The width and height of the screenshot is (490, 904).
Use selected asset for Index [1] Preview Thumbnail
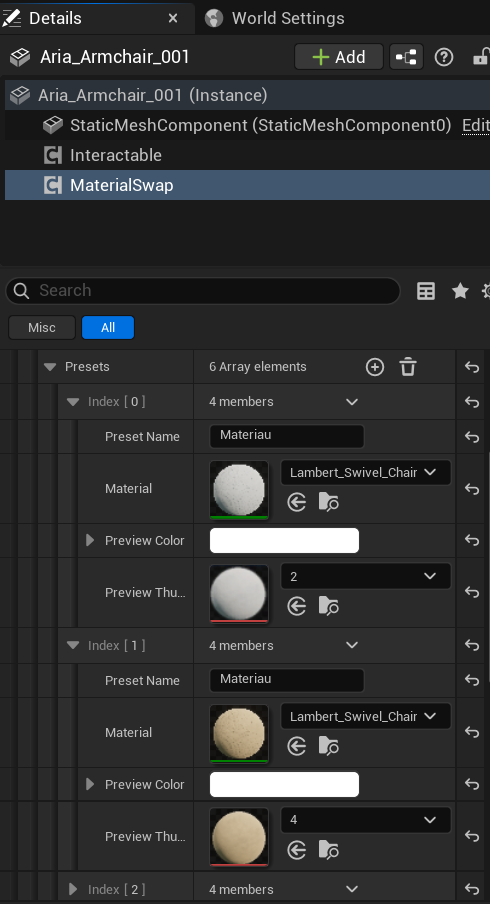click(x=297, y=850)
